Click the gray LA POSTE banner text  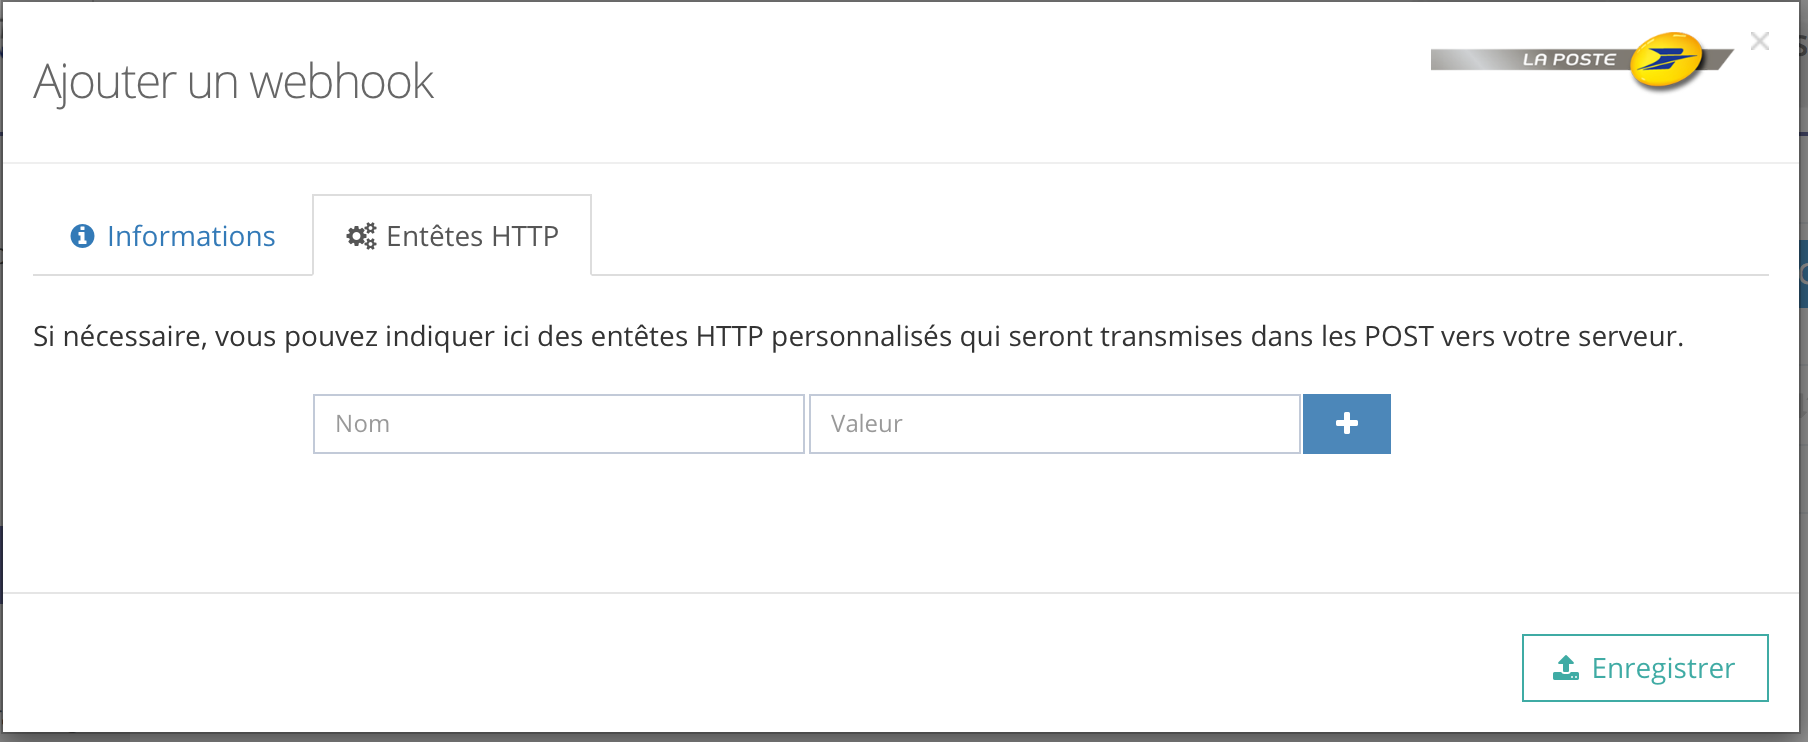[1568, 60]
